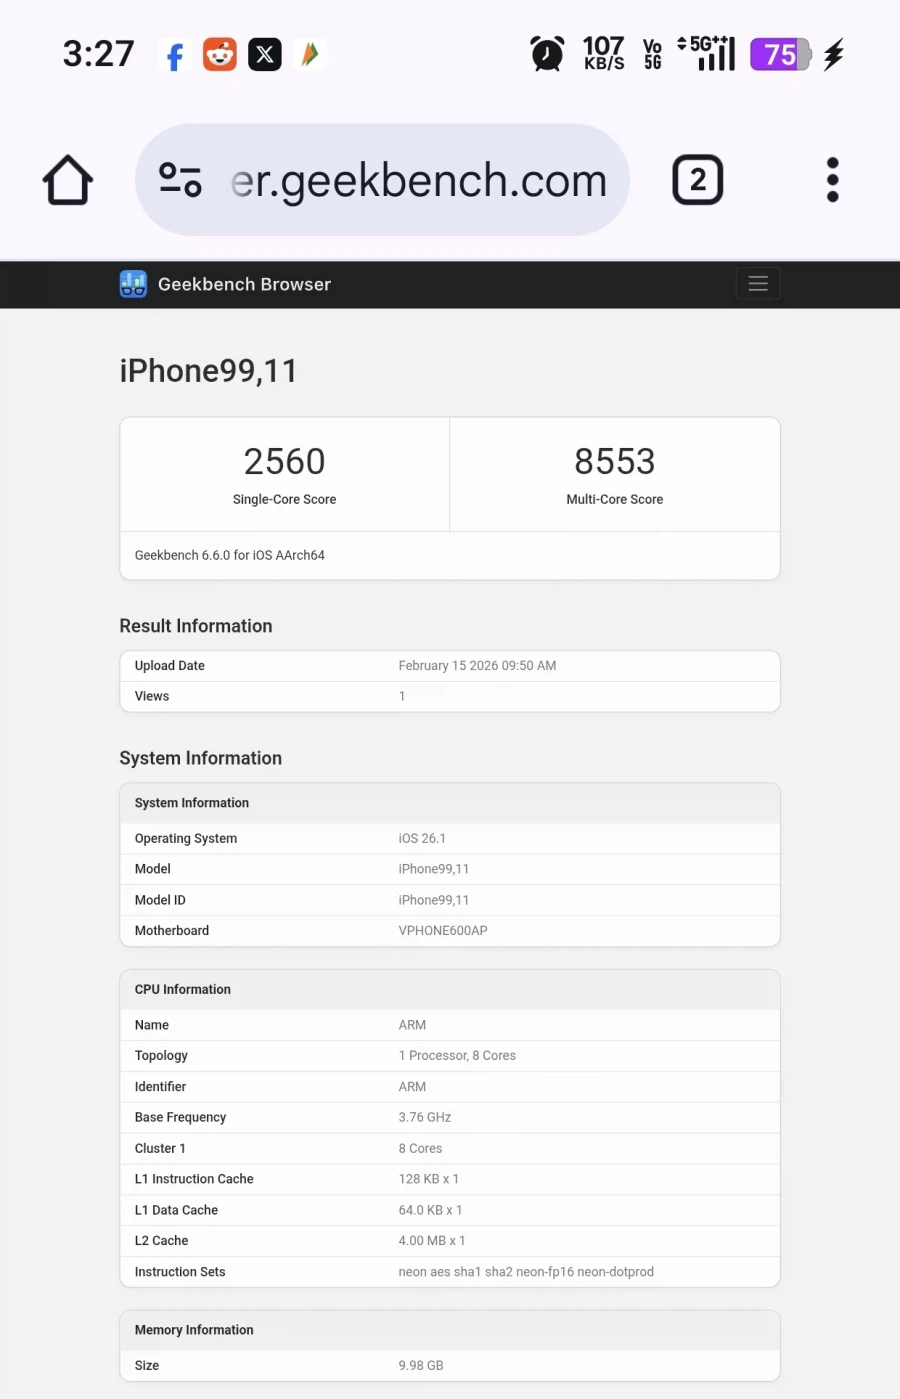Open the Geekbench Browser home link
900x1399 pixels.
point(244,284)
